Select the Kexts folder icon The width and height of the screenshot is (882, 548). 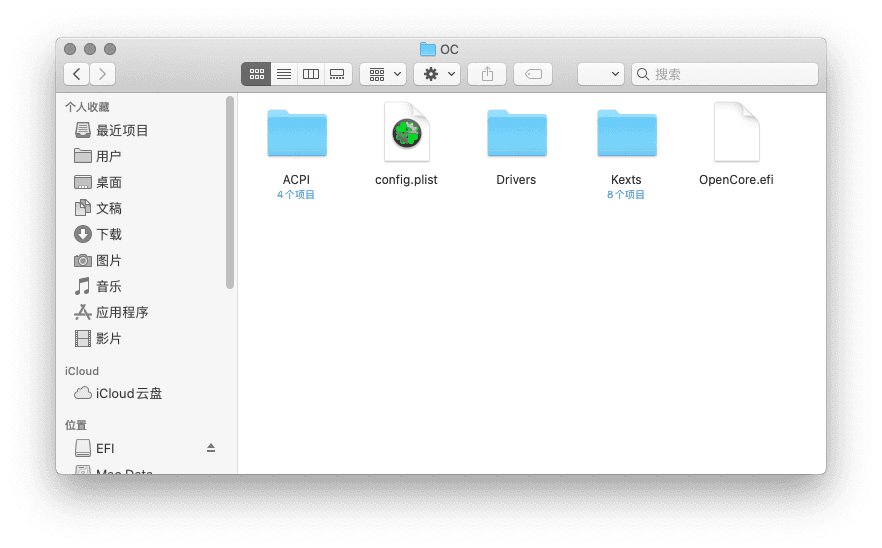pyautogui.click(x=627, y=133)
